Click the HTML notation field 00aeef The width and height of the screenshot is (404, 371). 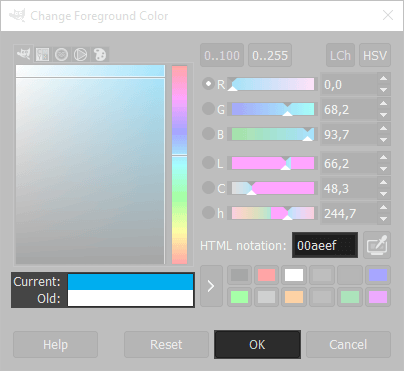tap(325, 245)
